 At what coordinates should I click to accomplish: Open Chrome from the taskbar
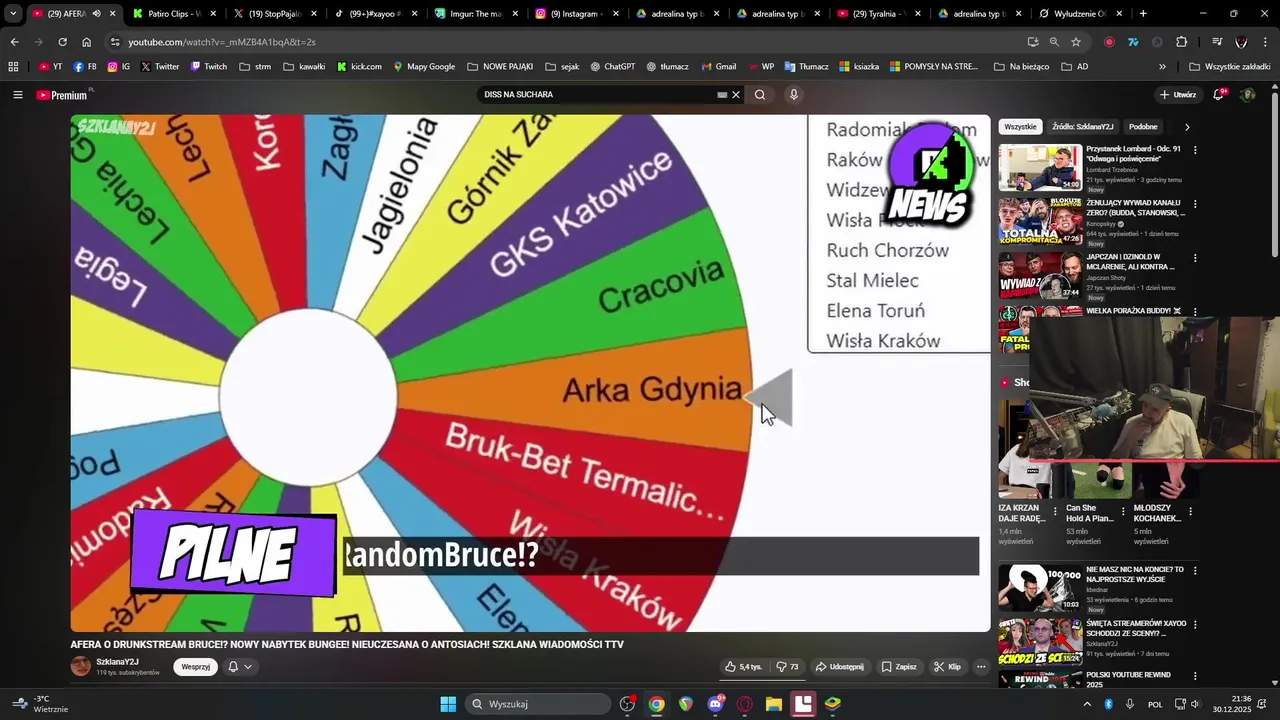coord(656,704)
